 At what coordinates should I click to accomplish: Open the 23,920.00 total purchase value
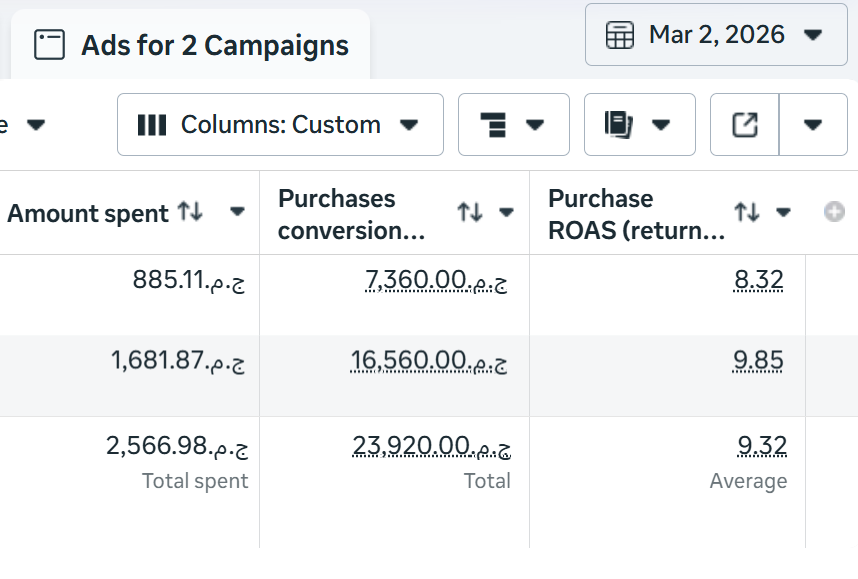(432, 445)
